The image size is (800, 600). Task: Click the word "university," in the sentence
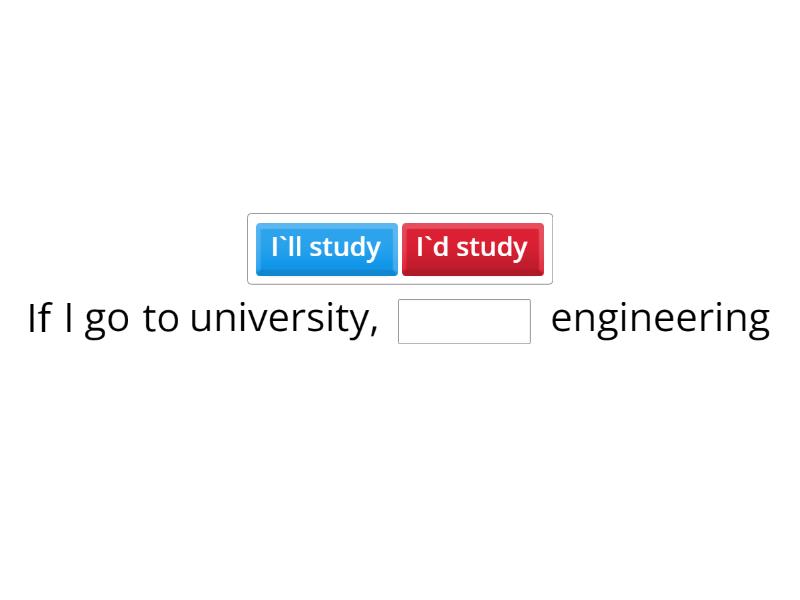click(284, 319)
